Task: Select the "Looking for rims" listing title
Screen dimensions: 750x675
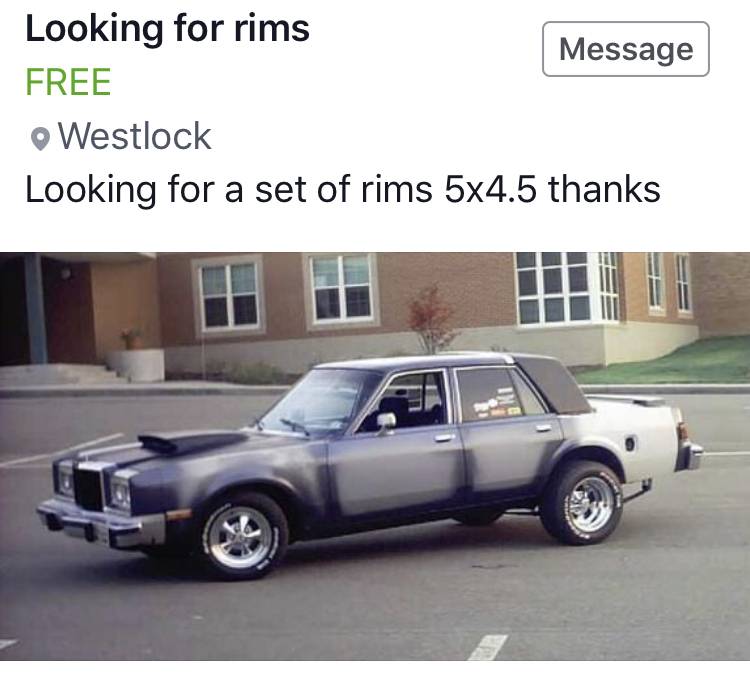Action: click(167, 28)
